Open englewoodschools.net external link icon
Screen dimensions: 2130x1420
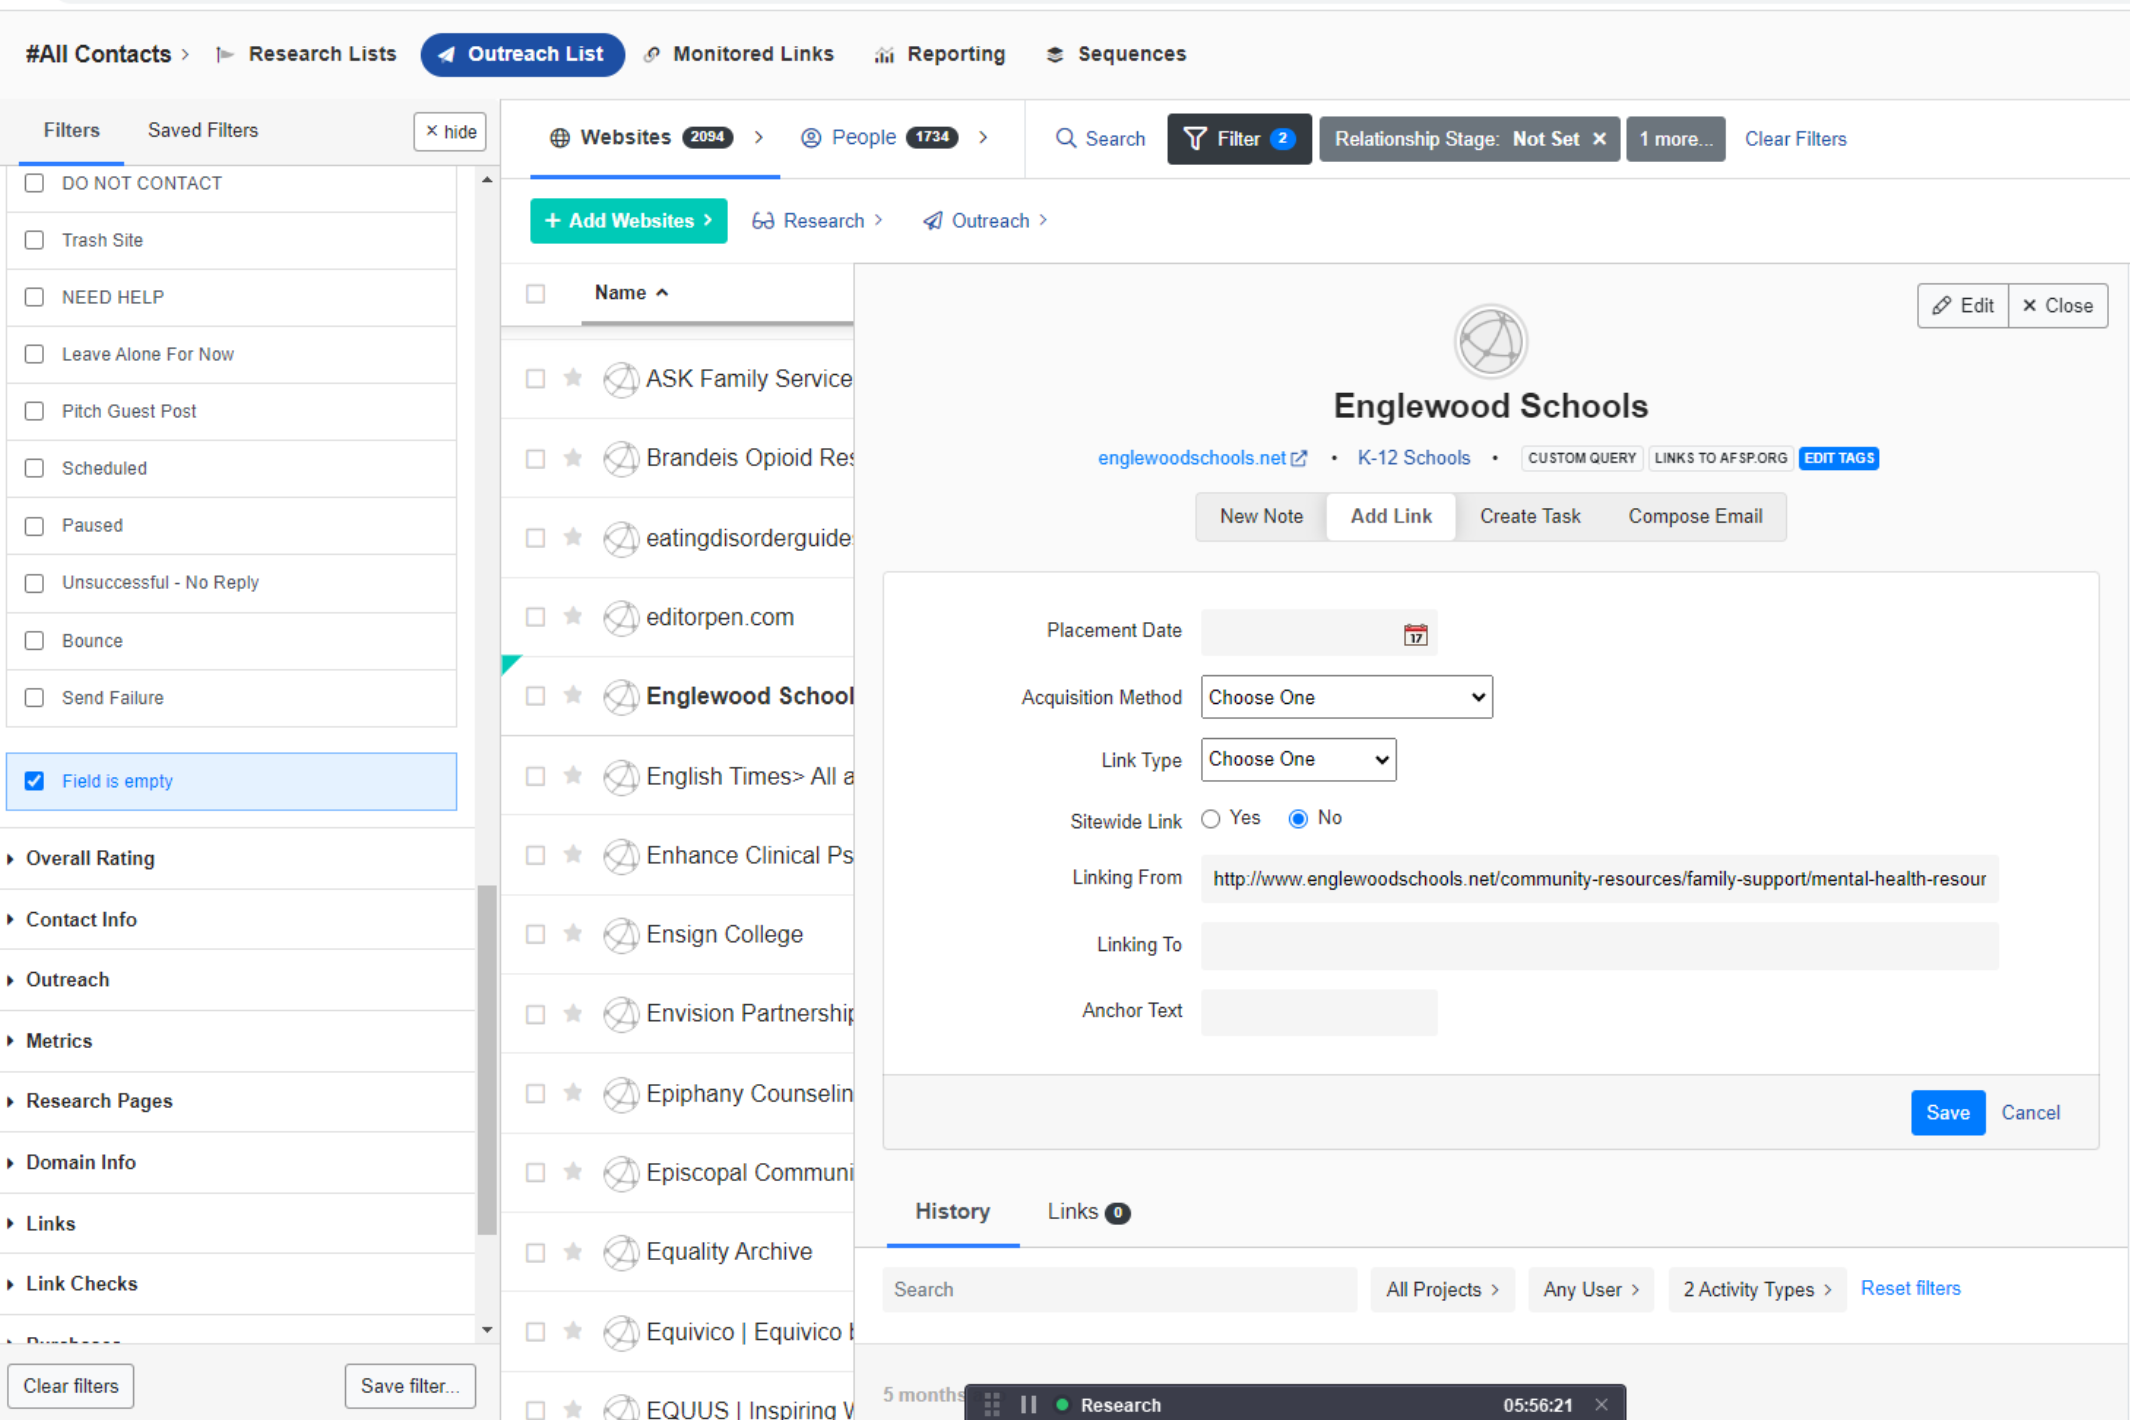[1299, 458]
